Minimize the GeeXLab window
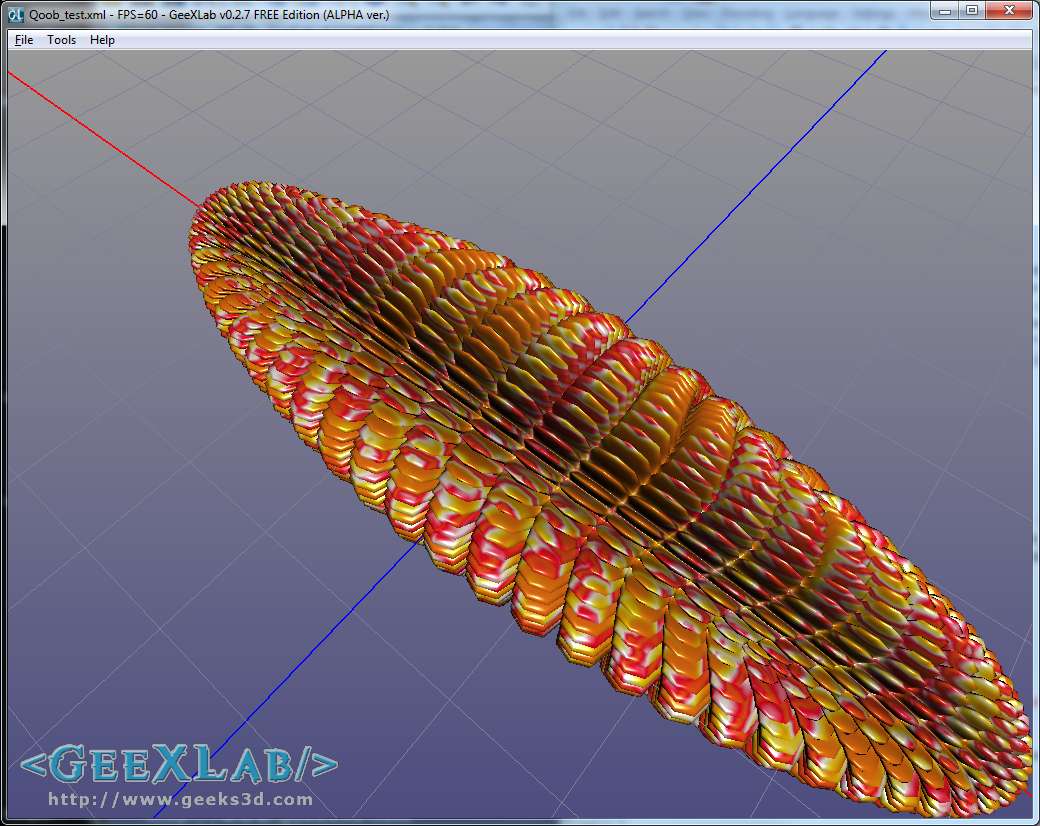This screenshot has width=1040, height=826. [x=944, y=11]
